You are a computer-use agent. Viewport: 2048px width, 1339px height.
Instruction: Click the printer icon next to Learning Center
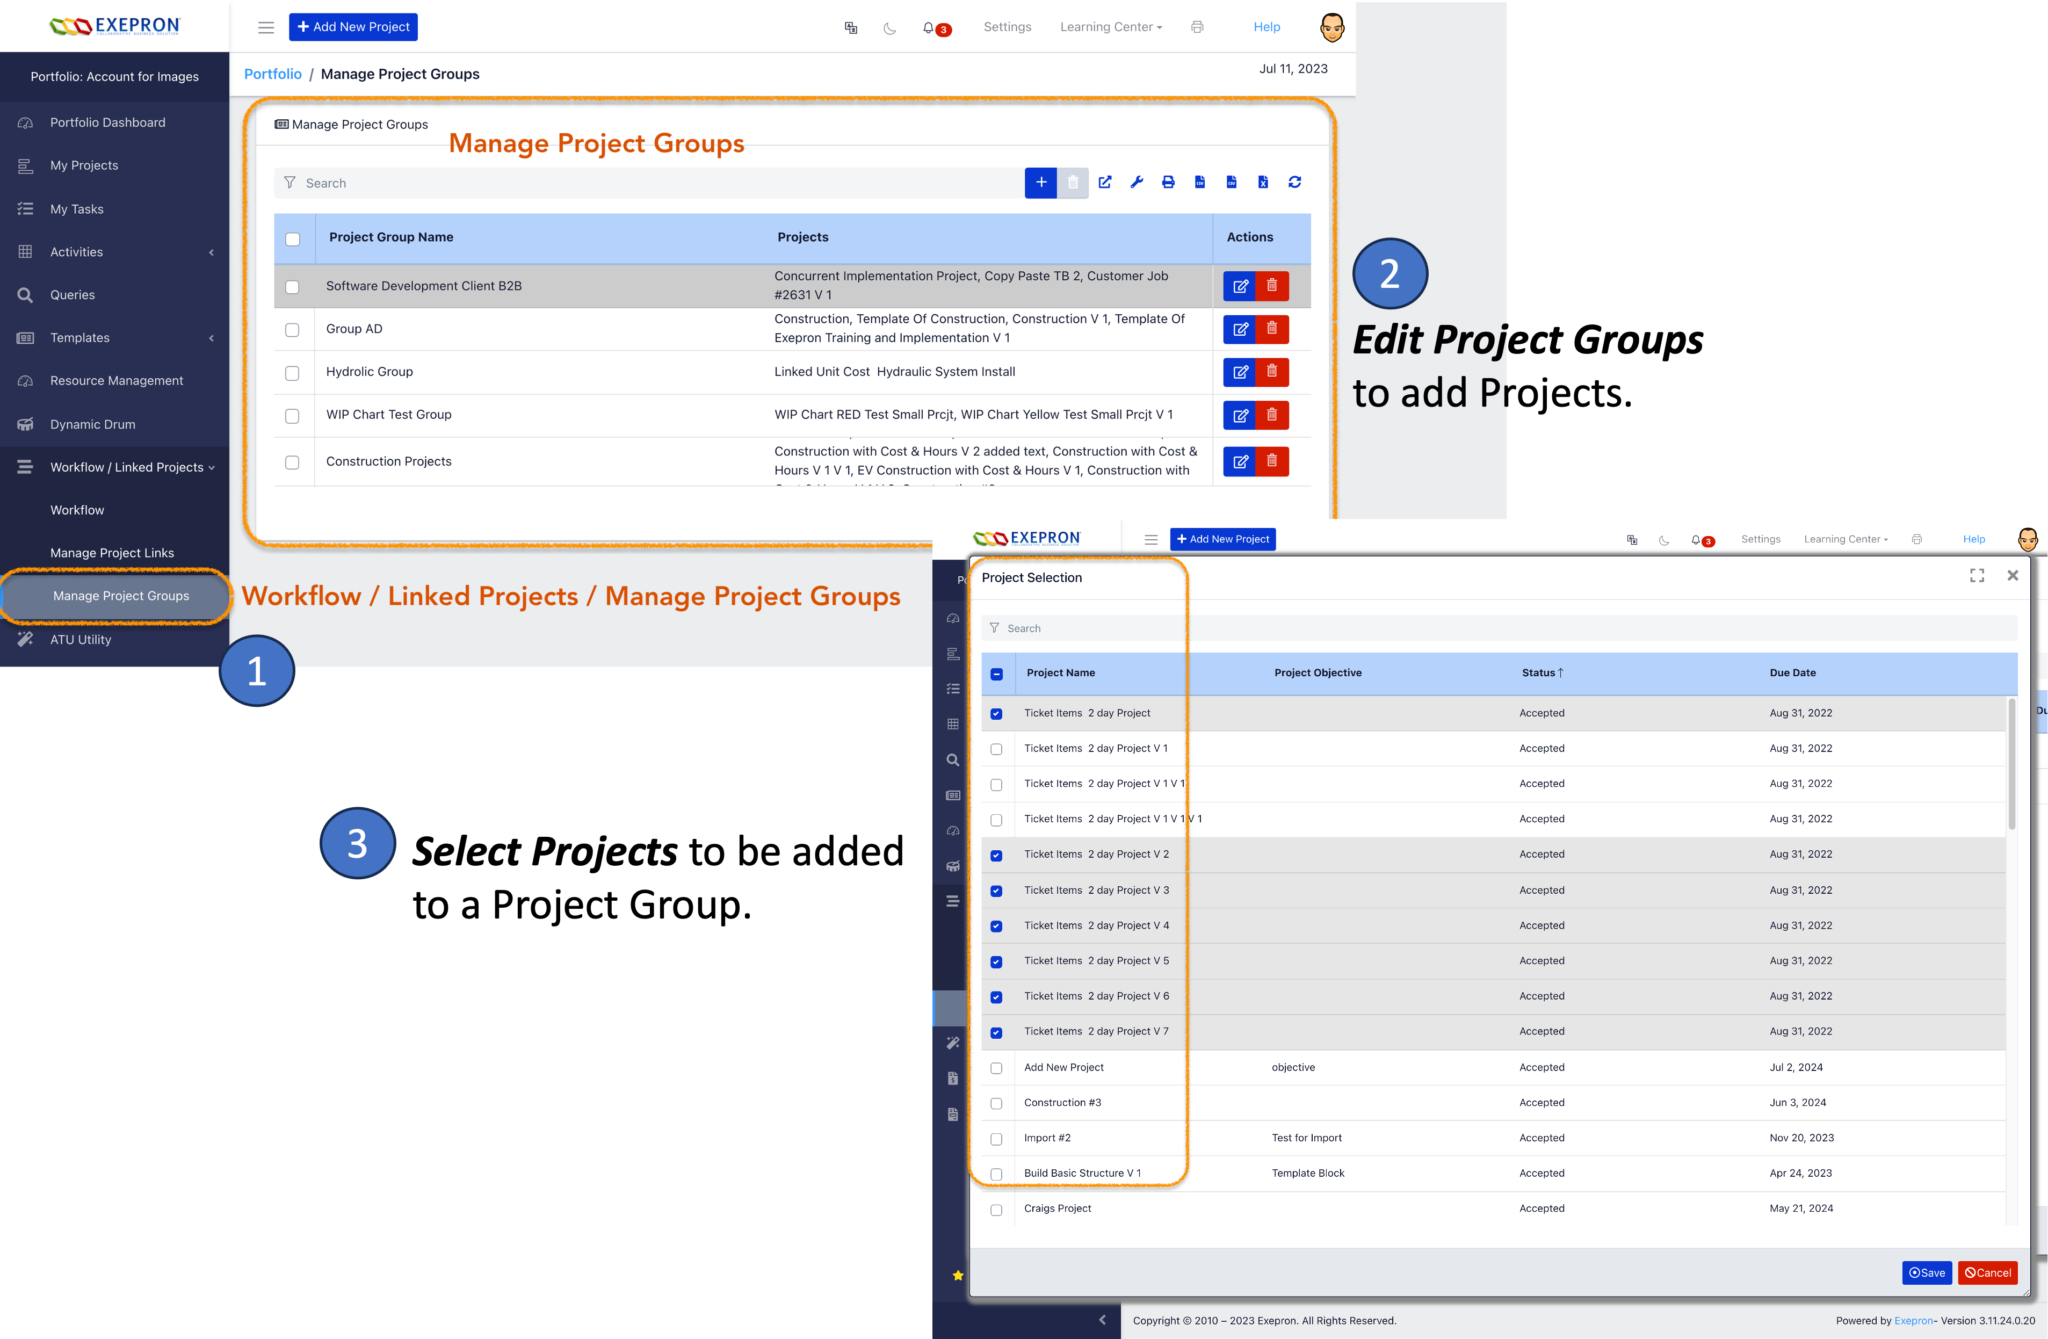[x=1197, y=27]
